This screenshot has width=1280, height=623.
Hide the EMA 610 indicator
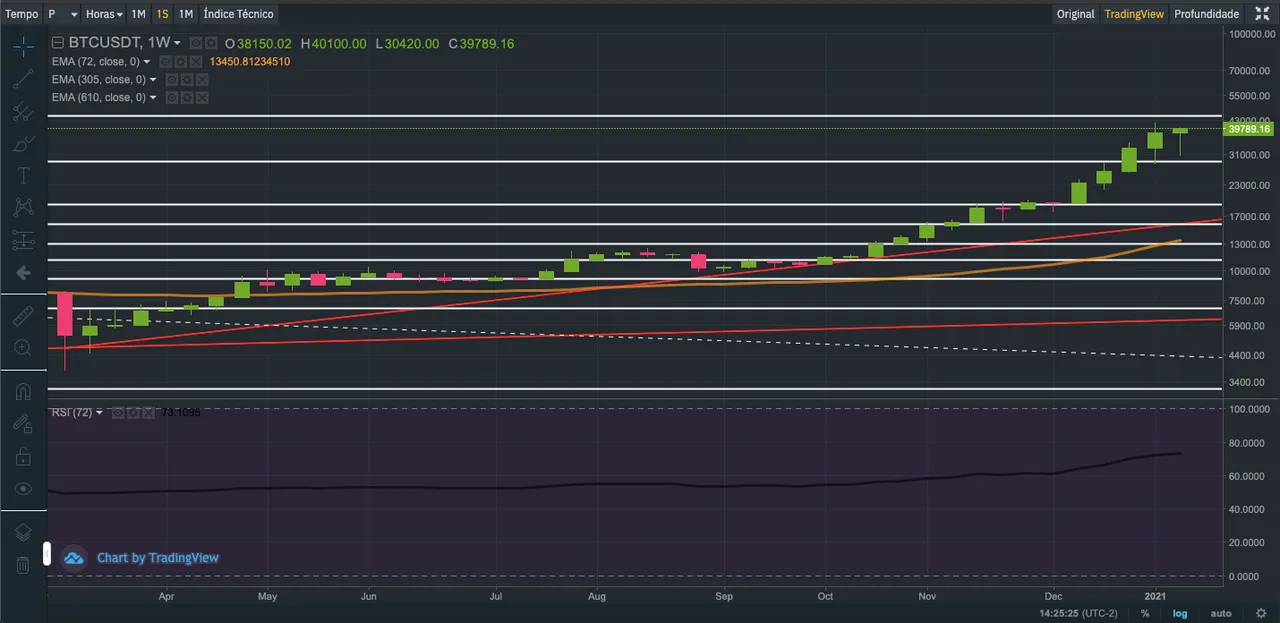172,98
